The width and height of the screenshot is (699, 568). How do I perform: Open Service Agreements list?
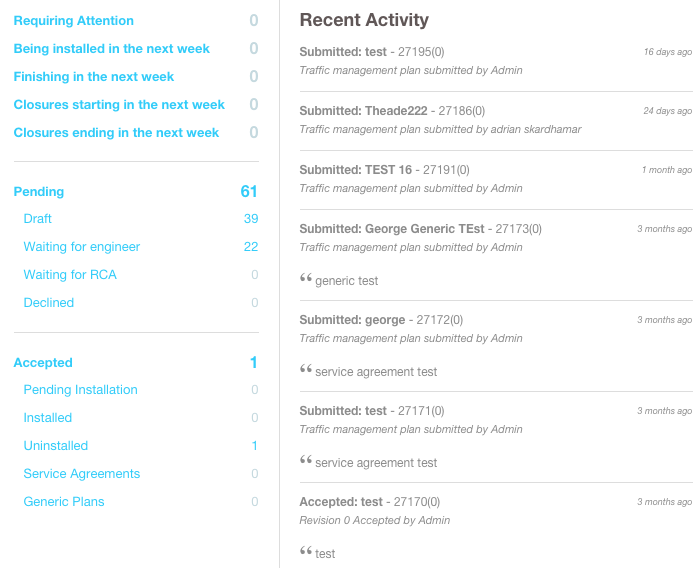82,474
